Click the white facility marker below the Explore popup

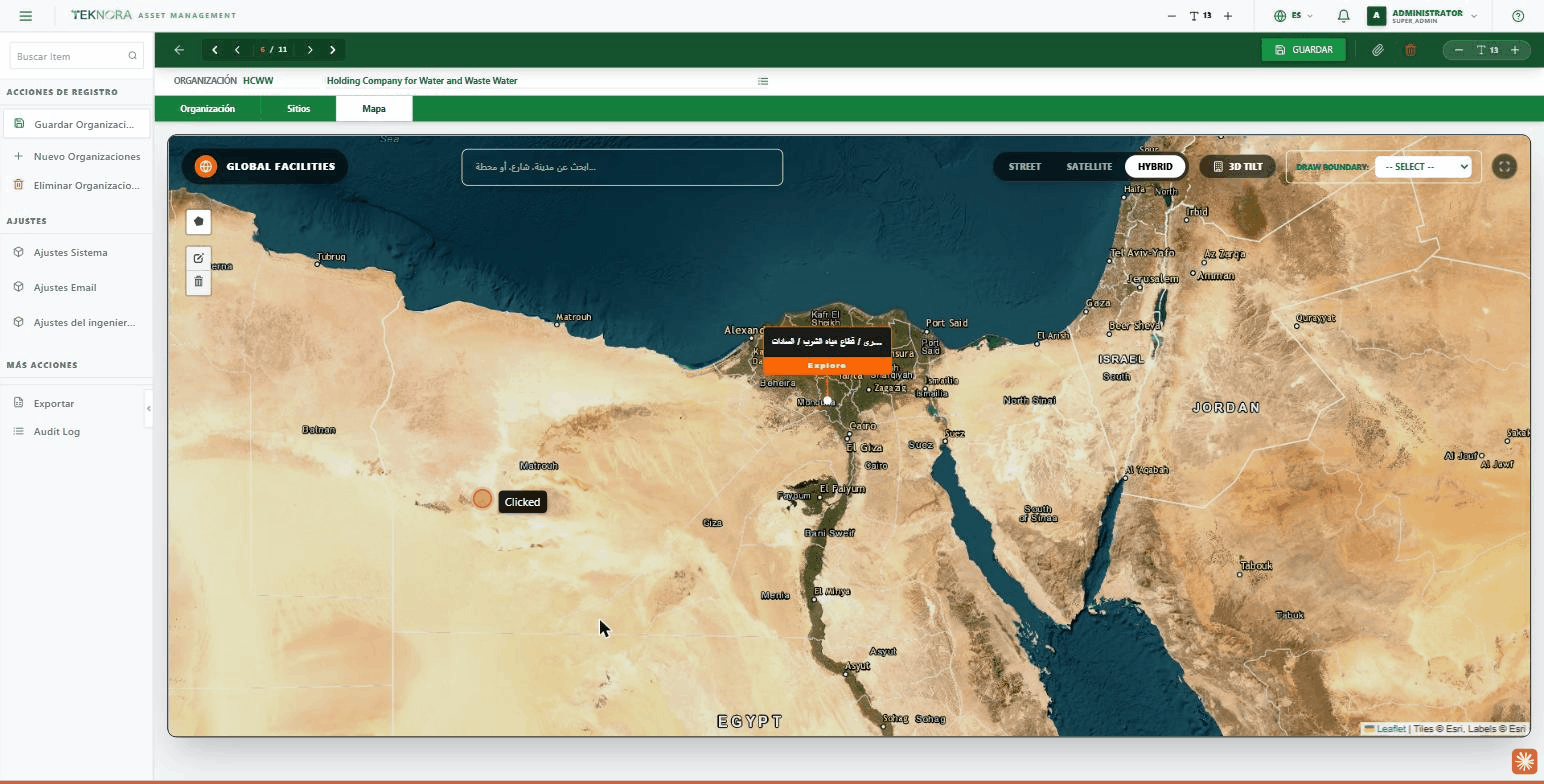coord(827,401)
